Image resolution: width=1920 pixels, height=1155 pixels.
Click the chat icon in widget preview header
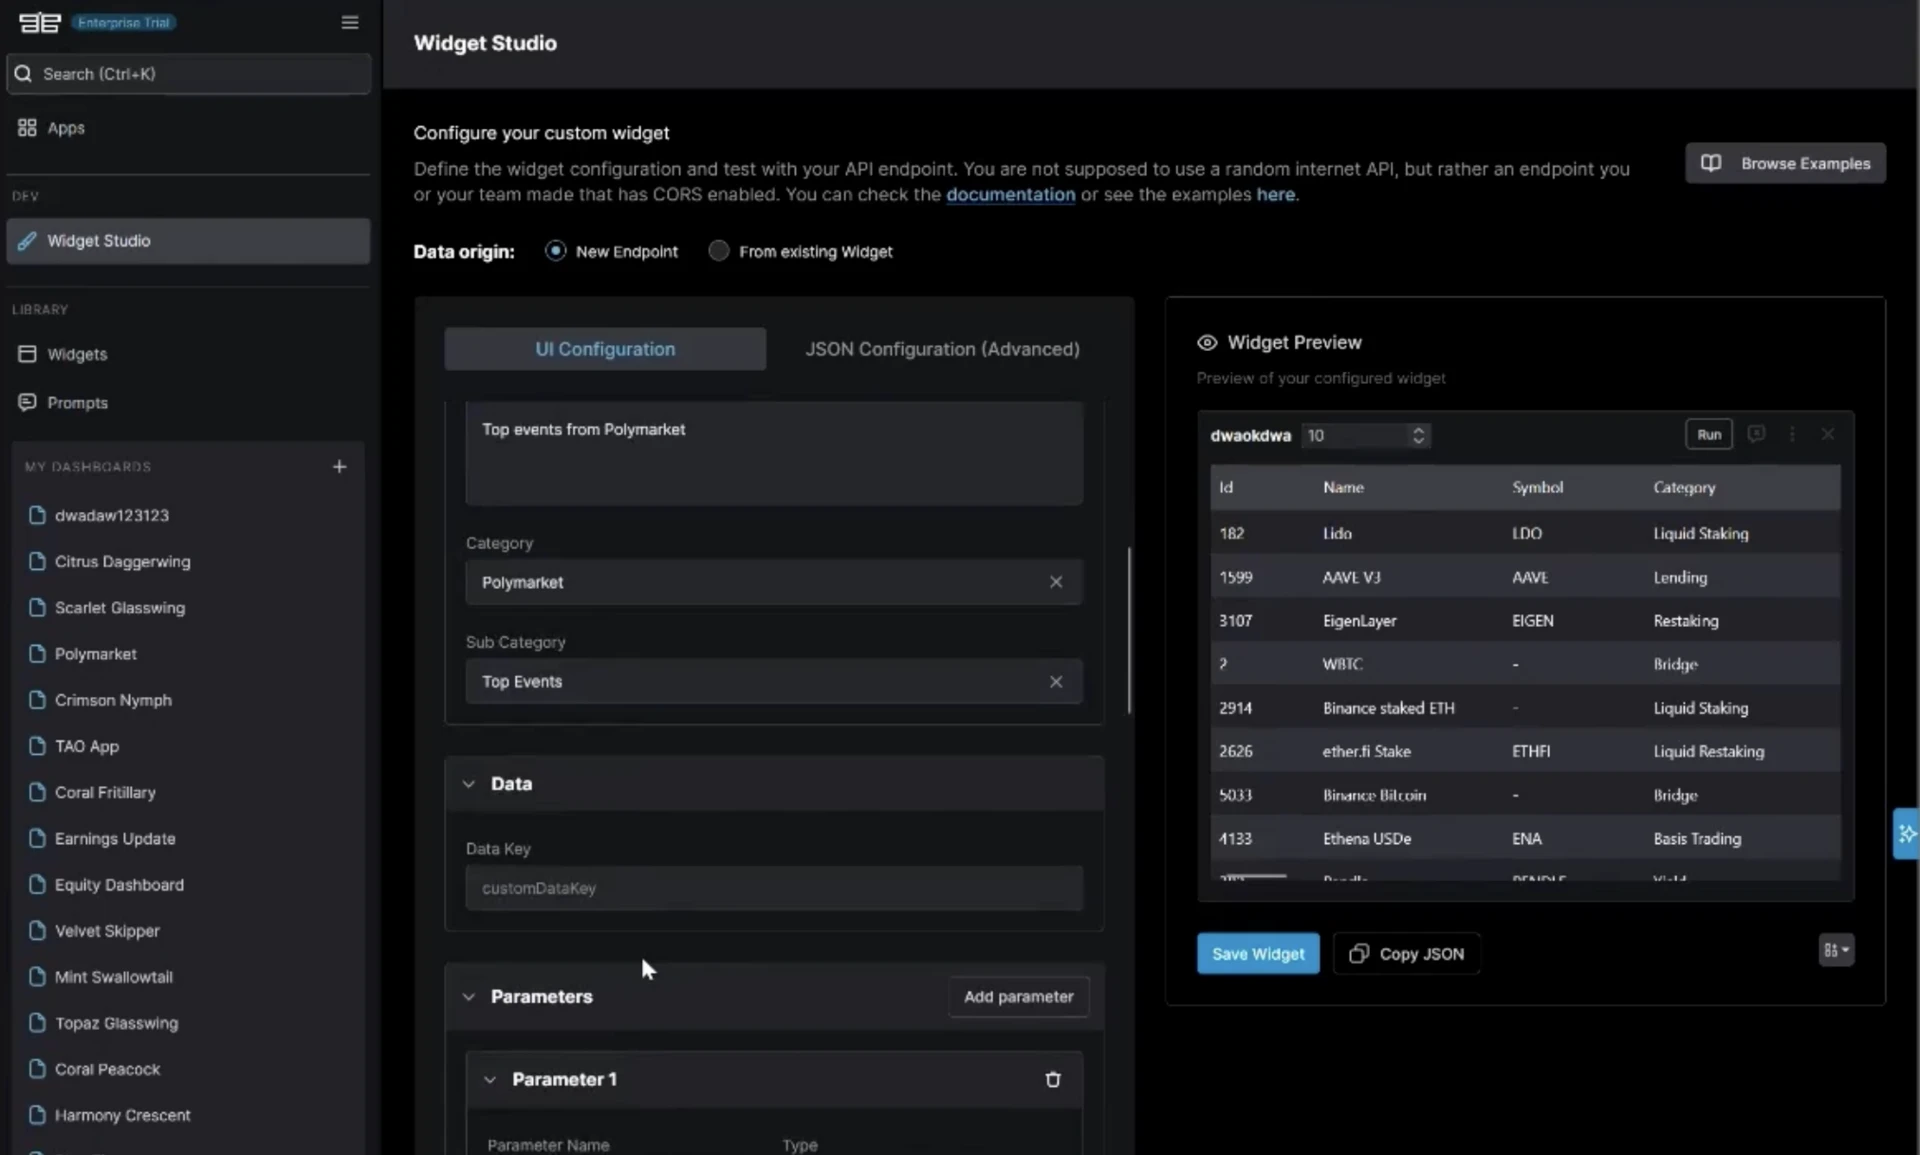tap(1755, 434)
